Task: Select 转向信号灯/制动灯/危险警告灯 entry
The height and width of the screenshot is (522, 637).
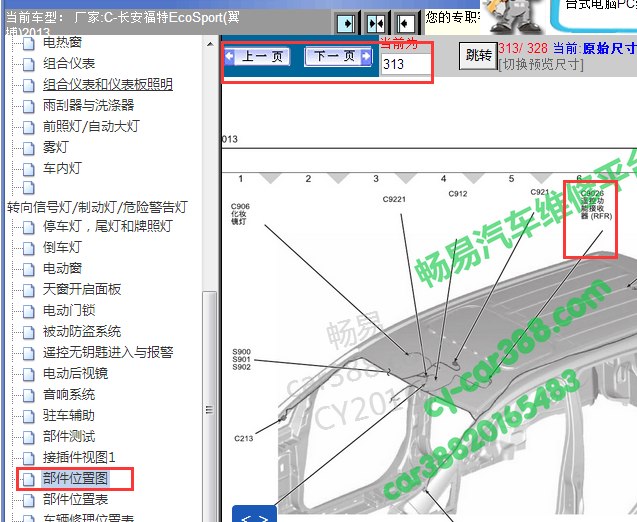Action: pos(97,207)
